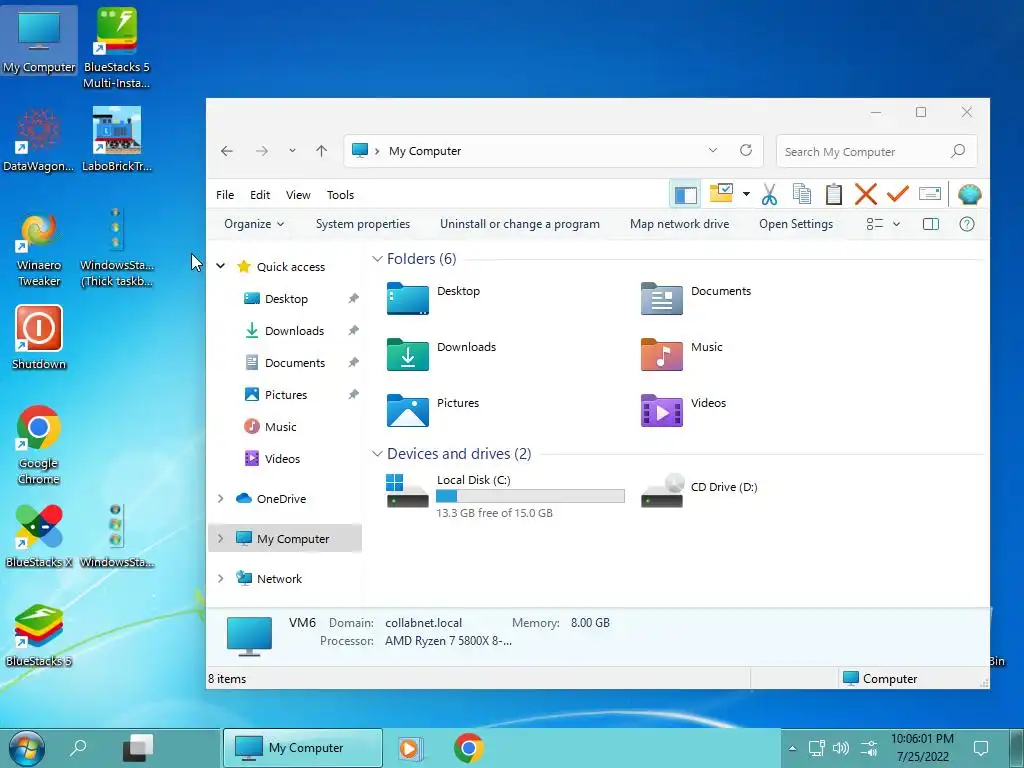Image resolution: width=1024 pixels, height=768 pixels.
Task: Click the red Delete X toolbar icon
Action: pos(866,194)
